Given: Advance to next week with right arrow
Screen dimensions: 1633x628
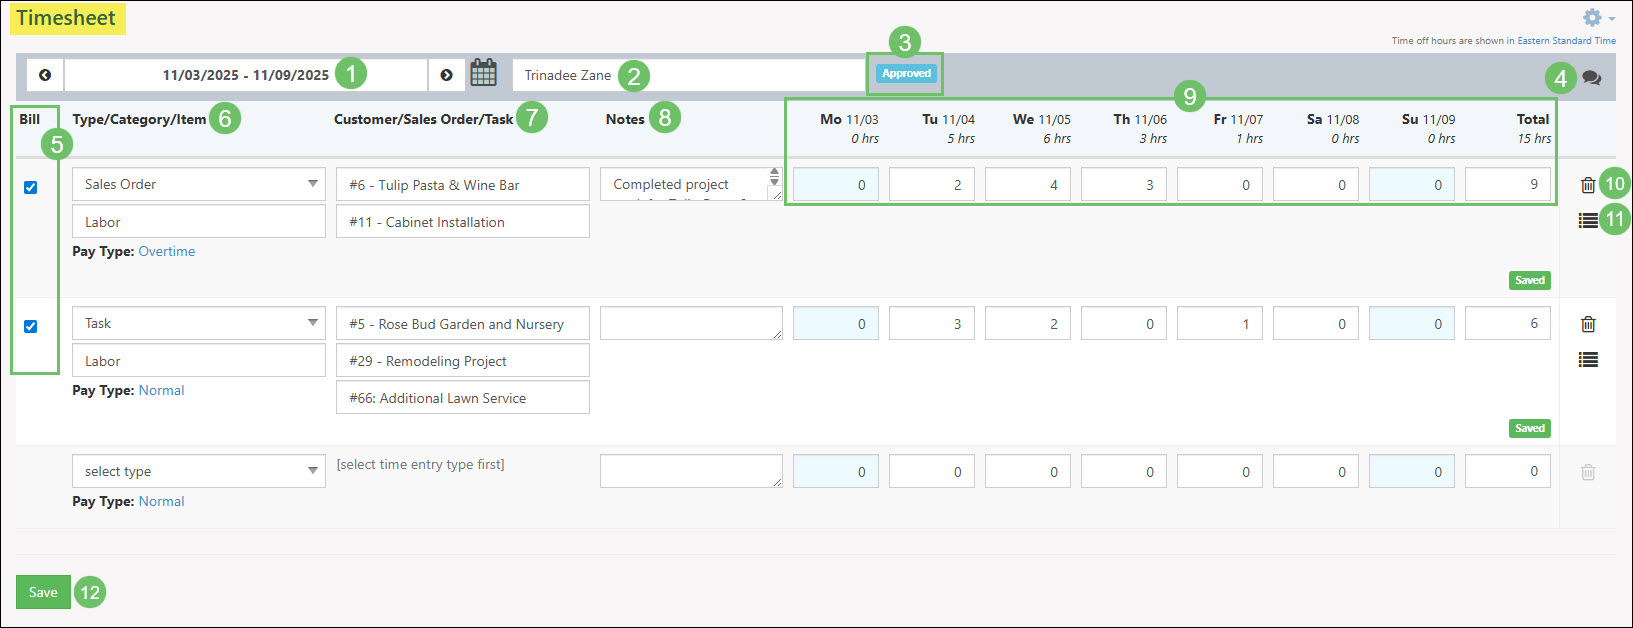Looking at the screenshot, I should tap(446, 75).
